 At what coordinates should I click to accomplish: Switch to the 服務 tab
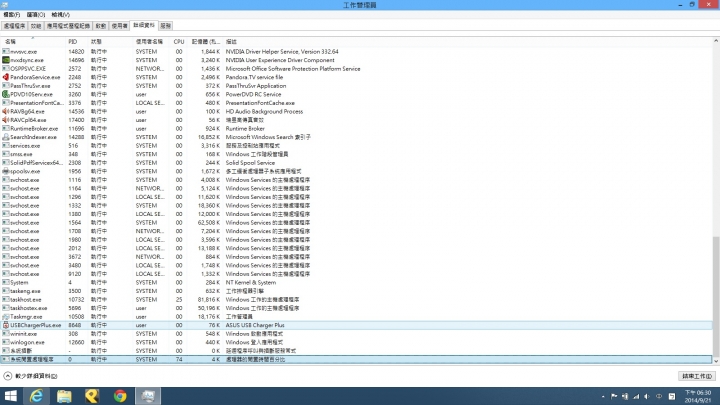point(166,26)
